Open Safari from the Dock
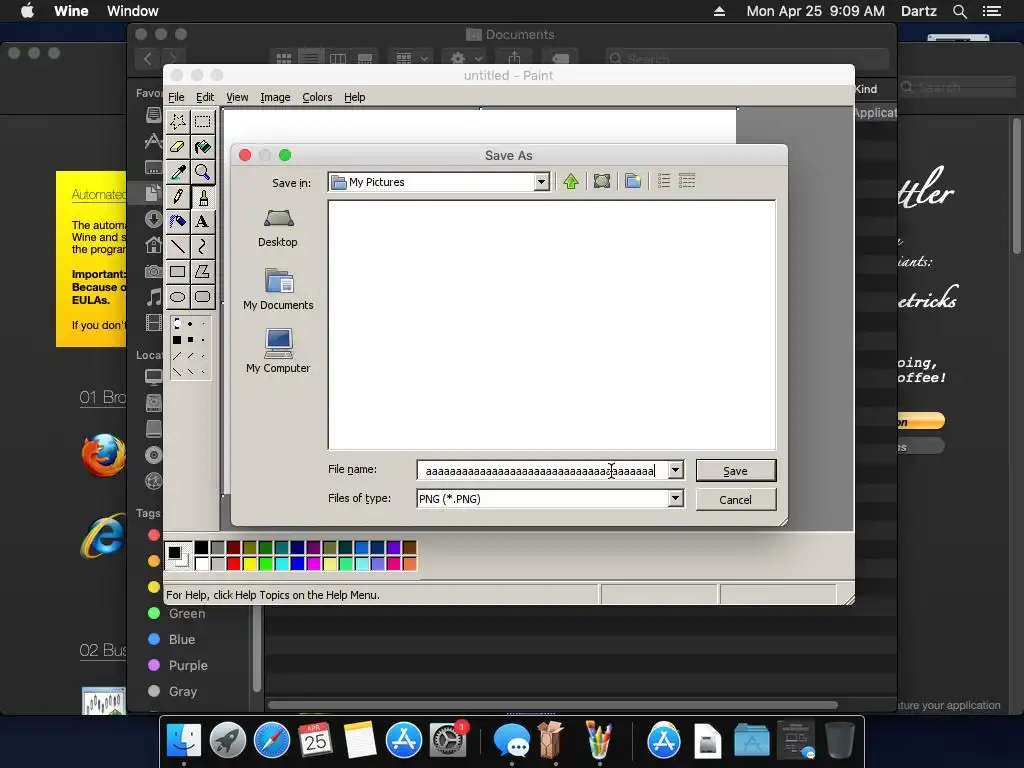The image size is (1024, 768). 272,741
